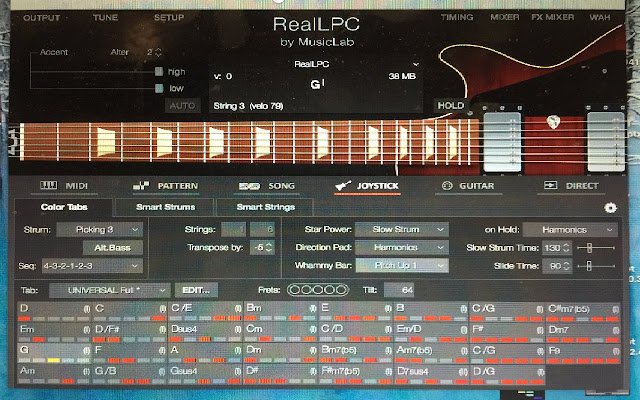Open the on Hold Harmonics dropdown
Image resolution: width=640 pixels, height=400 pixels.
(x=570, y=230)
